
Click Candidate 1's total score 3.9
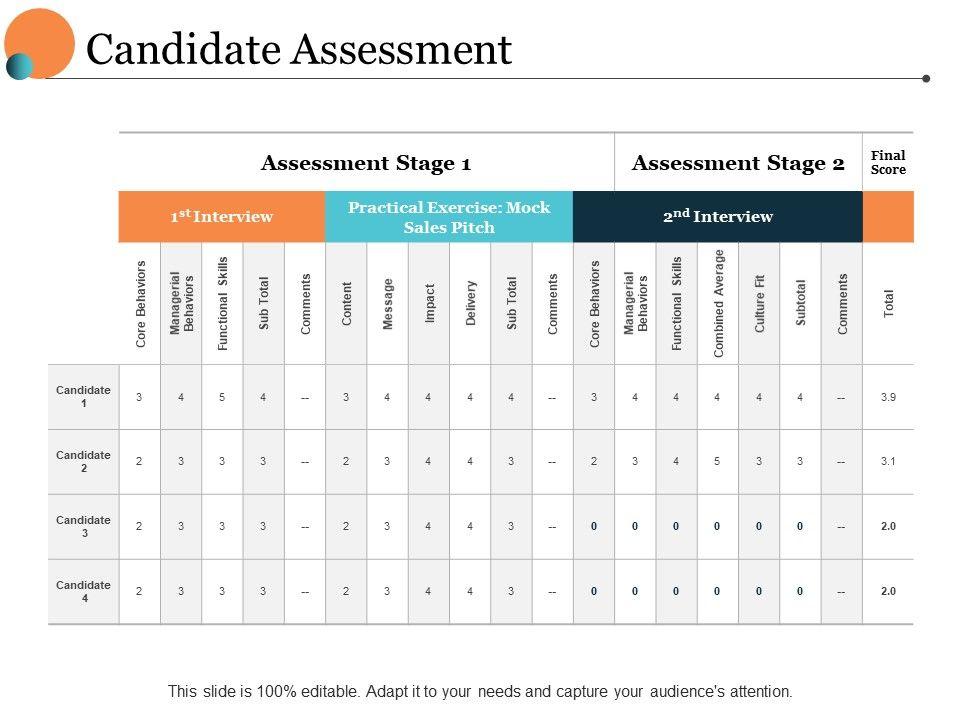click(x=888, y=397)
